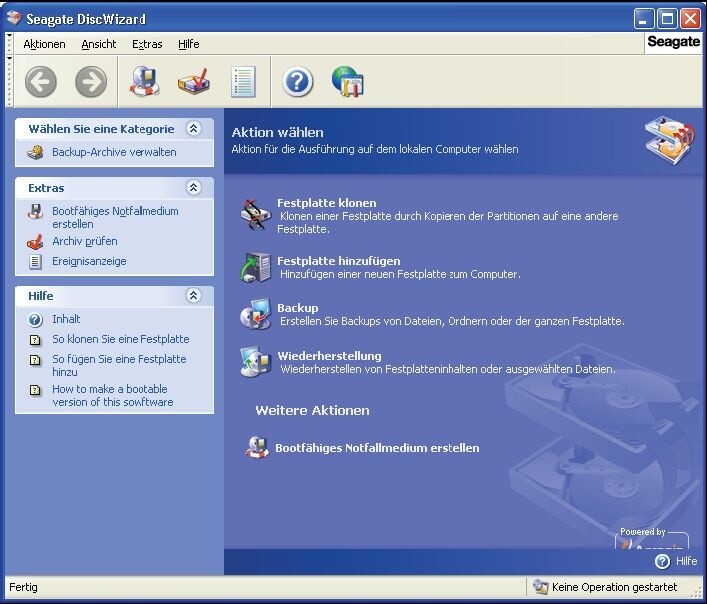Open the event log list toolbar icon
707x604 pixels.
tap(243, 82)
